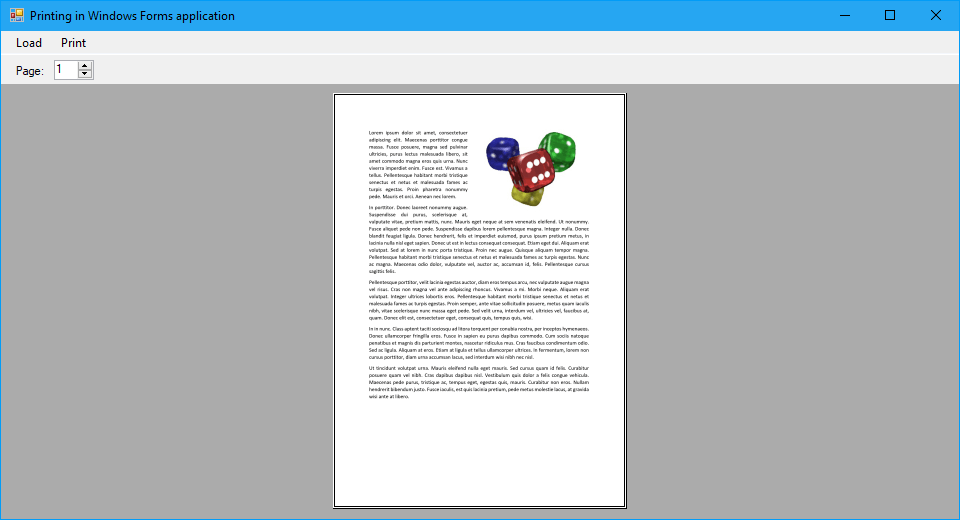
Task: Decrease page number with down arrow
Action: [85, 74]
